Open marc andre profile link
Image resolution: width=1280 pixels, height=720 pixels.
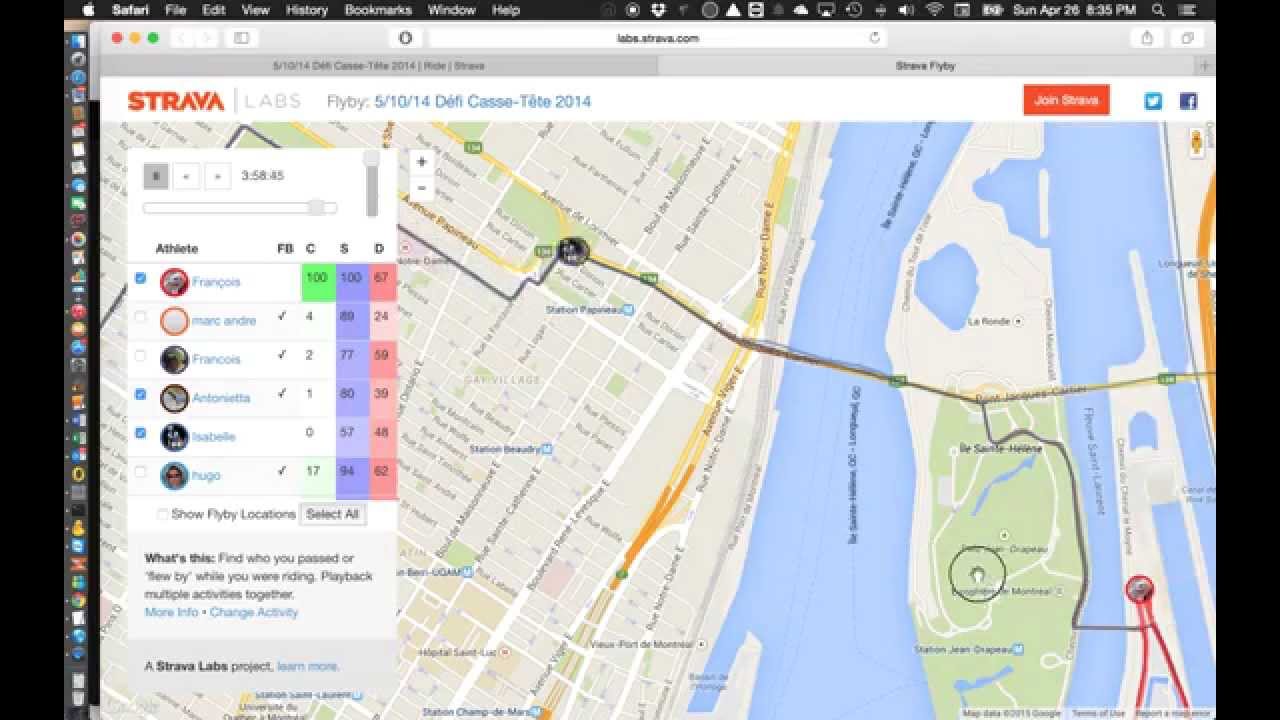coord(224,321)
